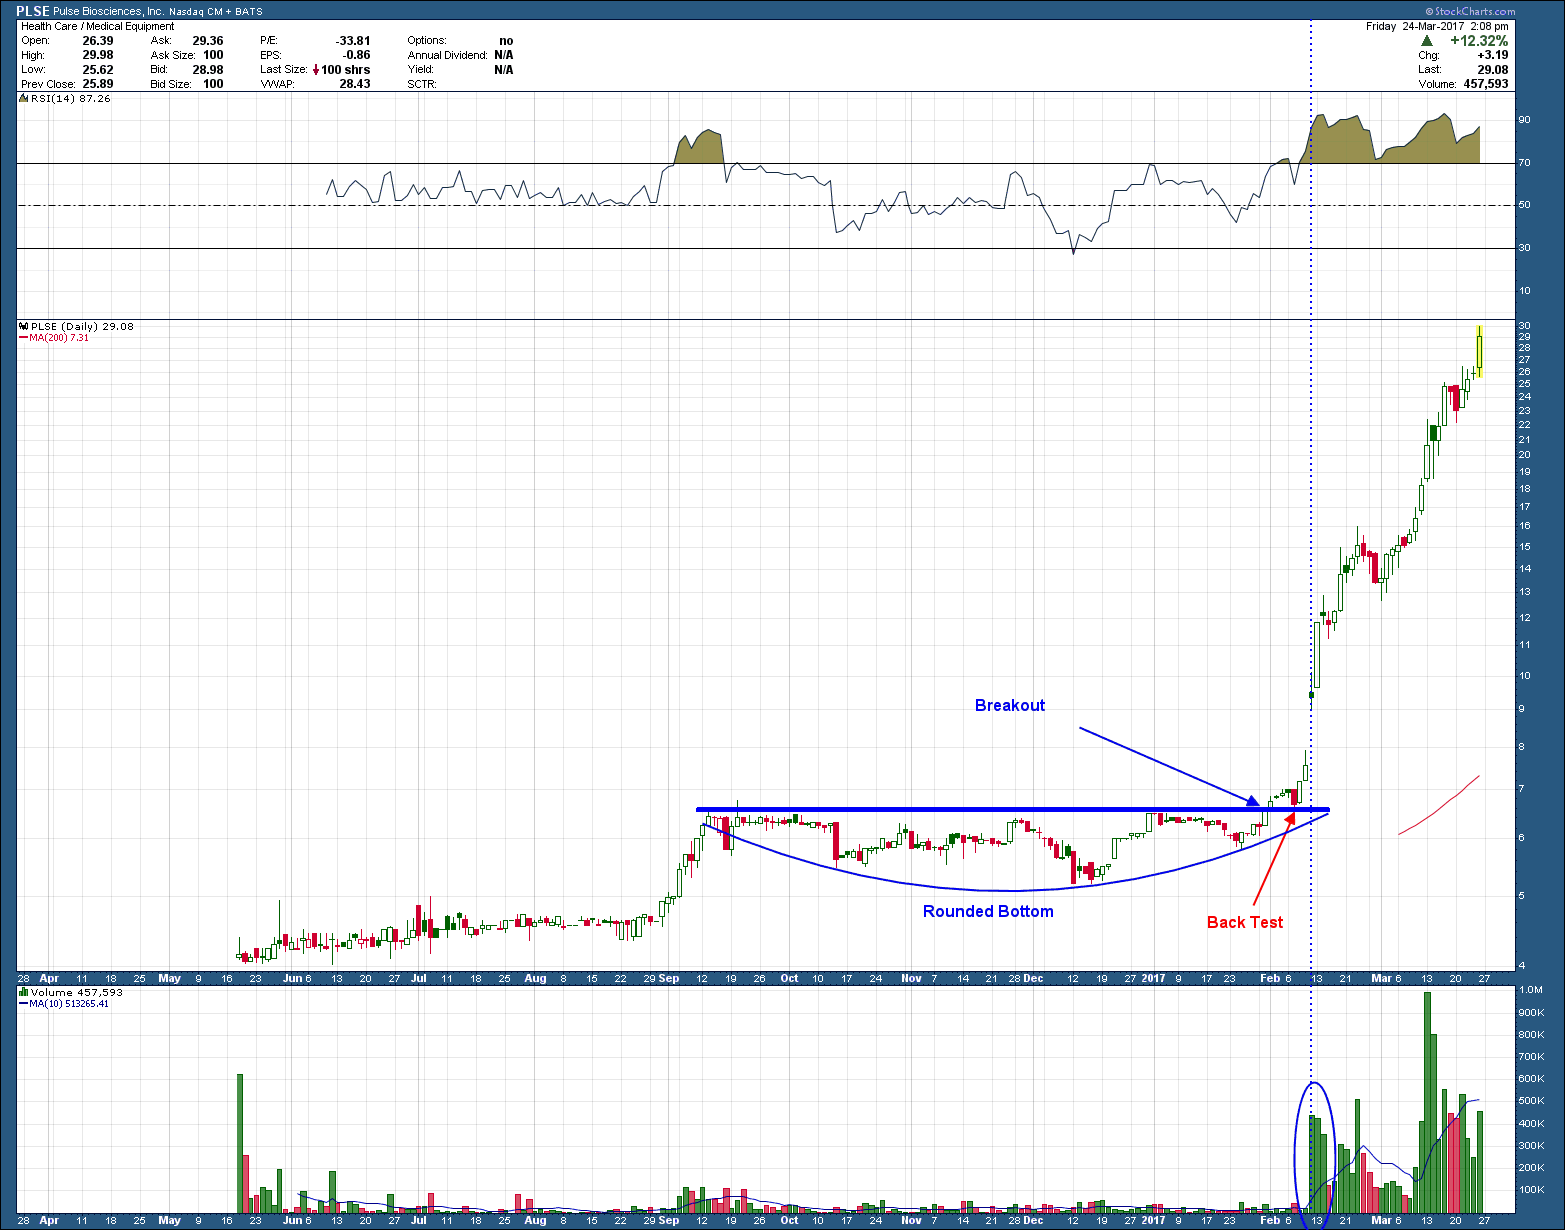Select the MA(10) 513265.41 volume legend
The image size is (1565, 1230).
(x=69, y=1004)
